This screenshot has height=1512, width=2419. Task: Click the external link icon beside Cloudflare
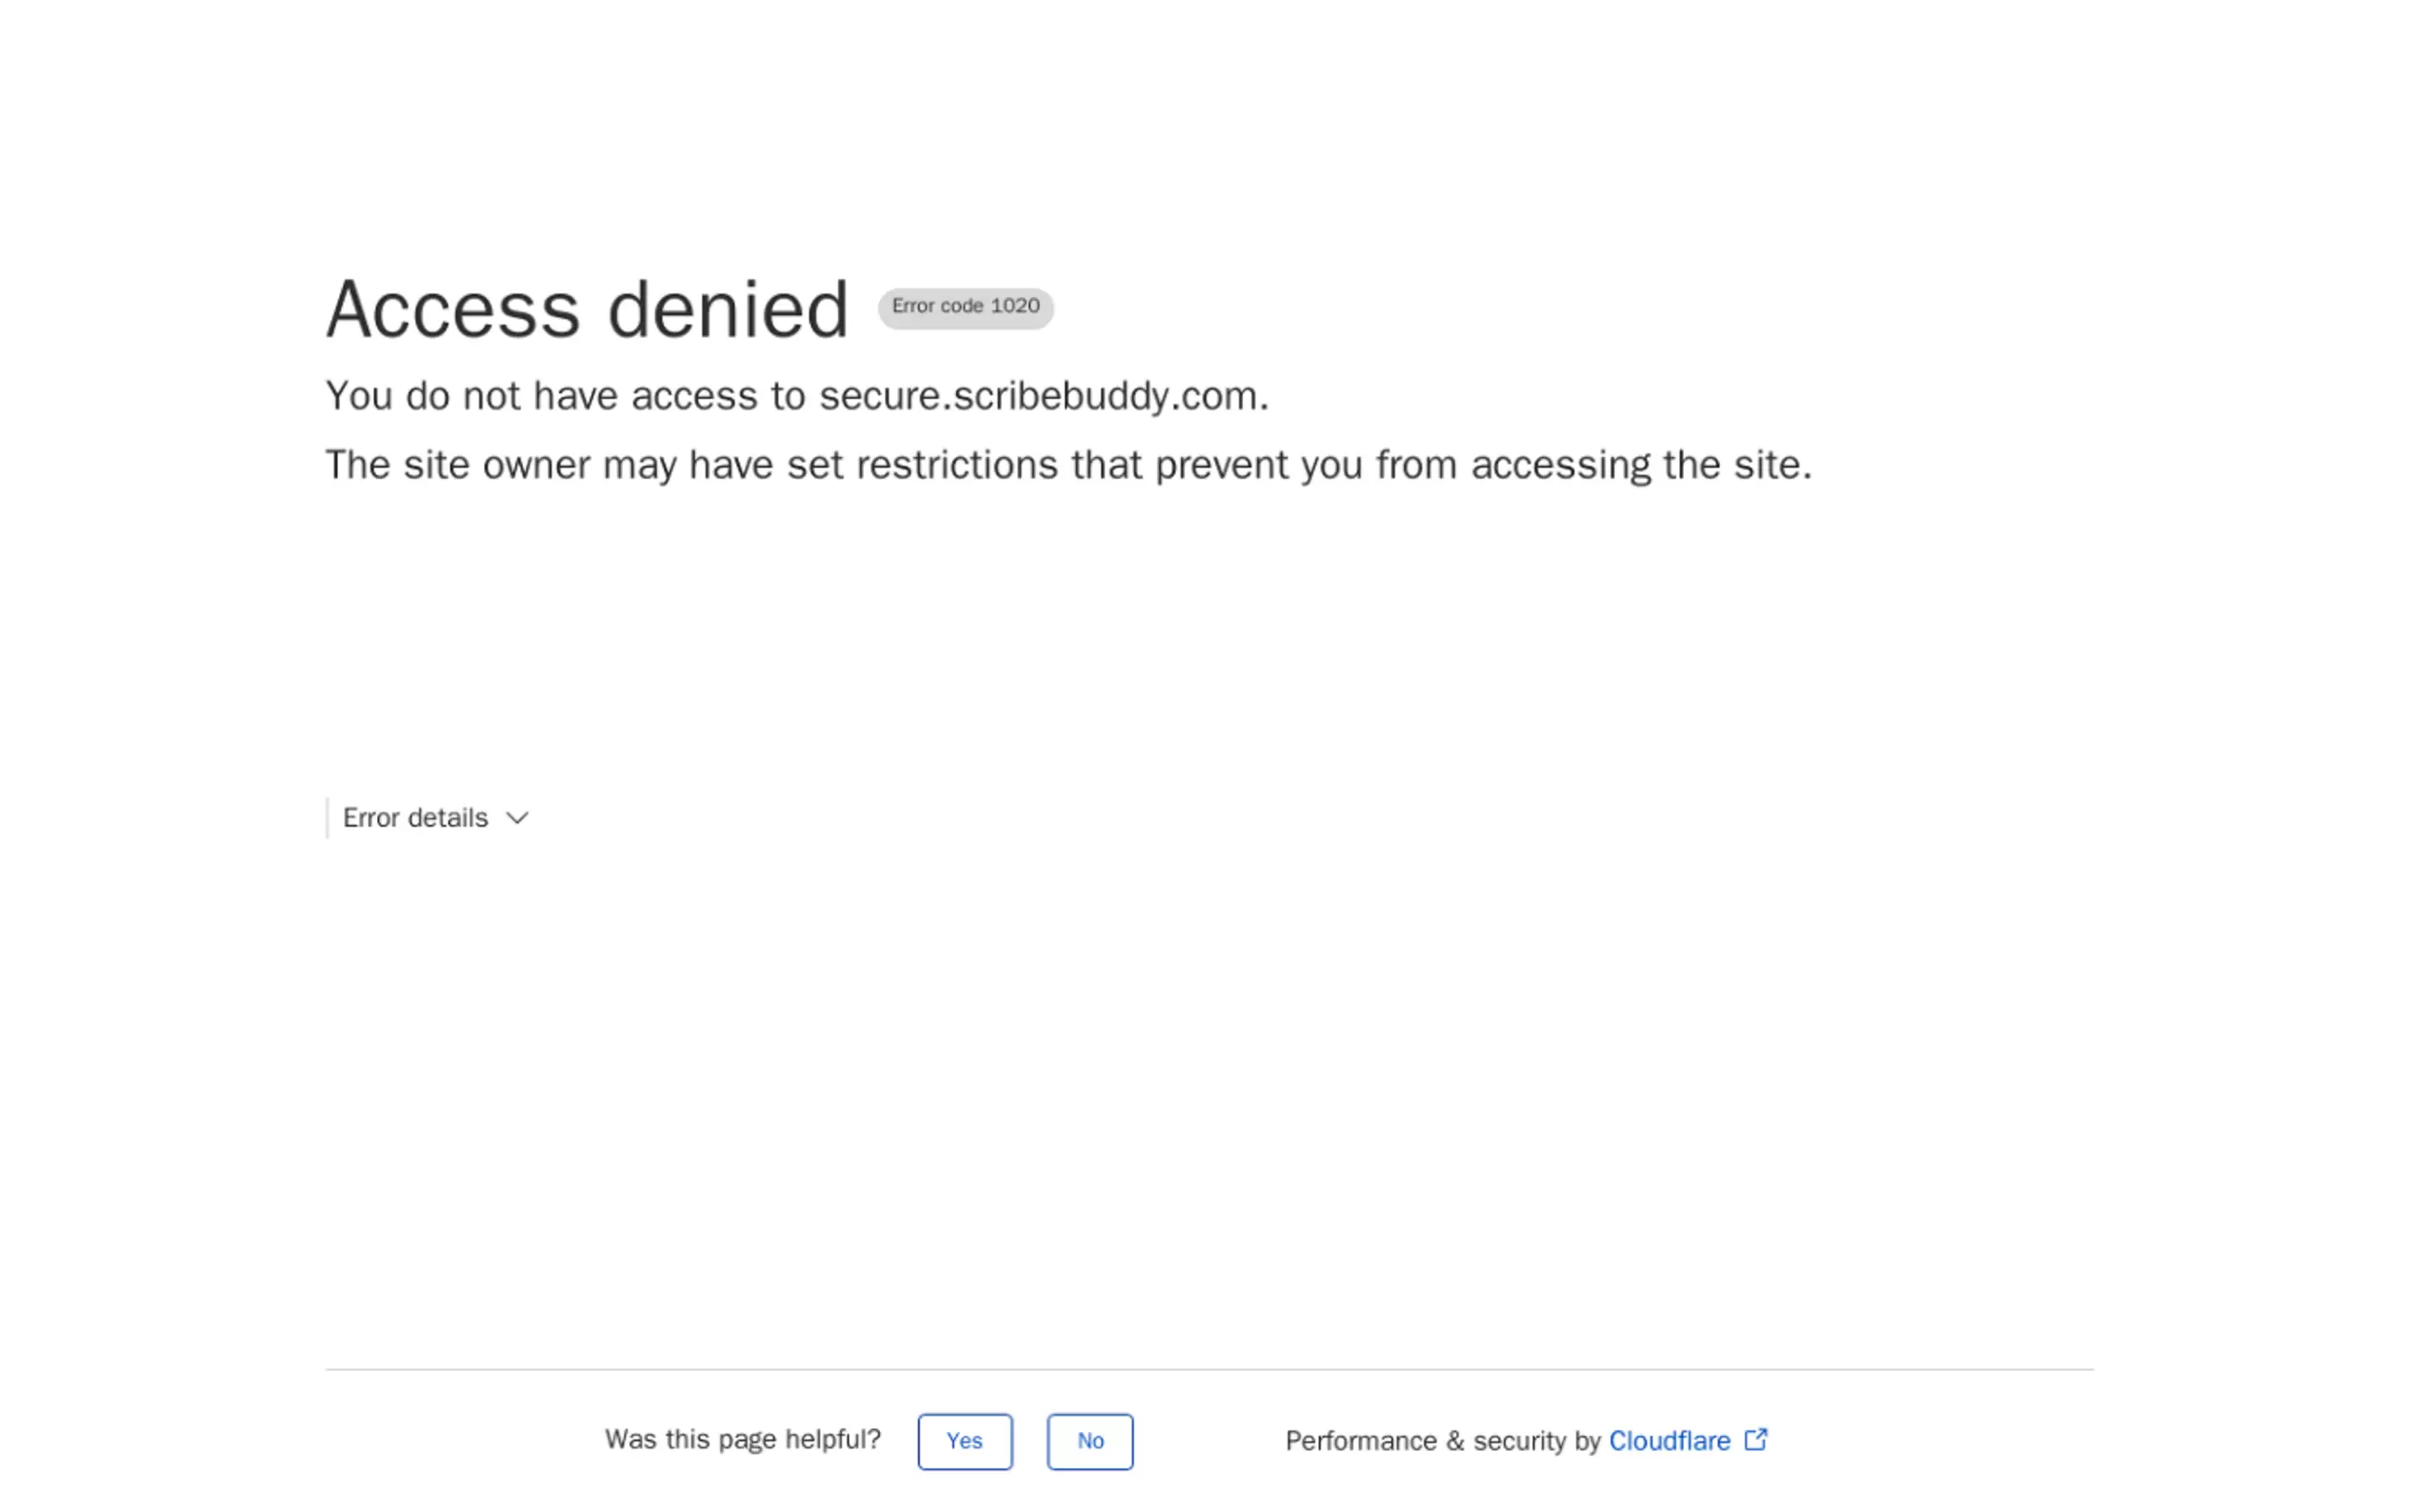pos(1755,1440)
